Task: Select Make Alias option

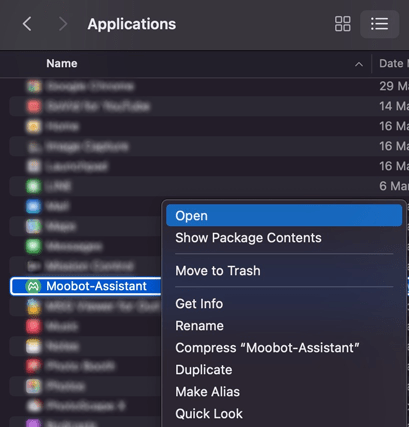Action: coord(207,392)
